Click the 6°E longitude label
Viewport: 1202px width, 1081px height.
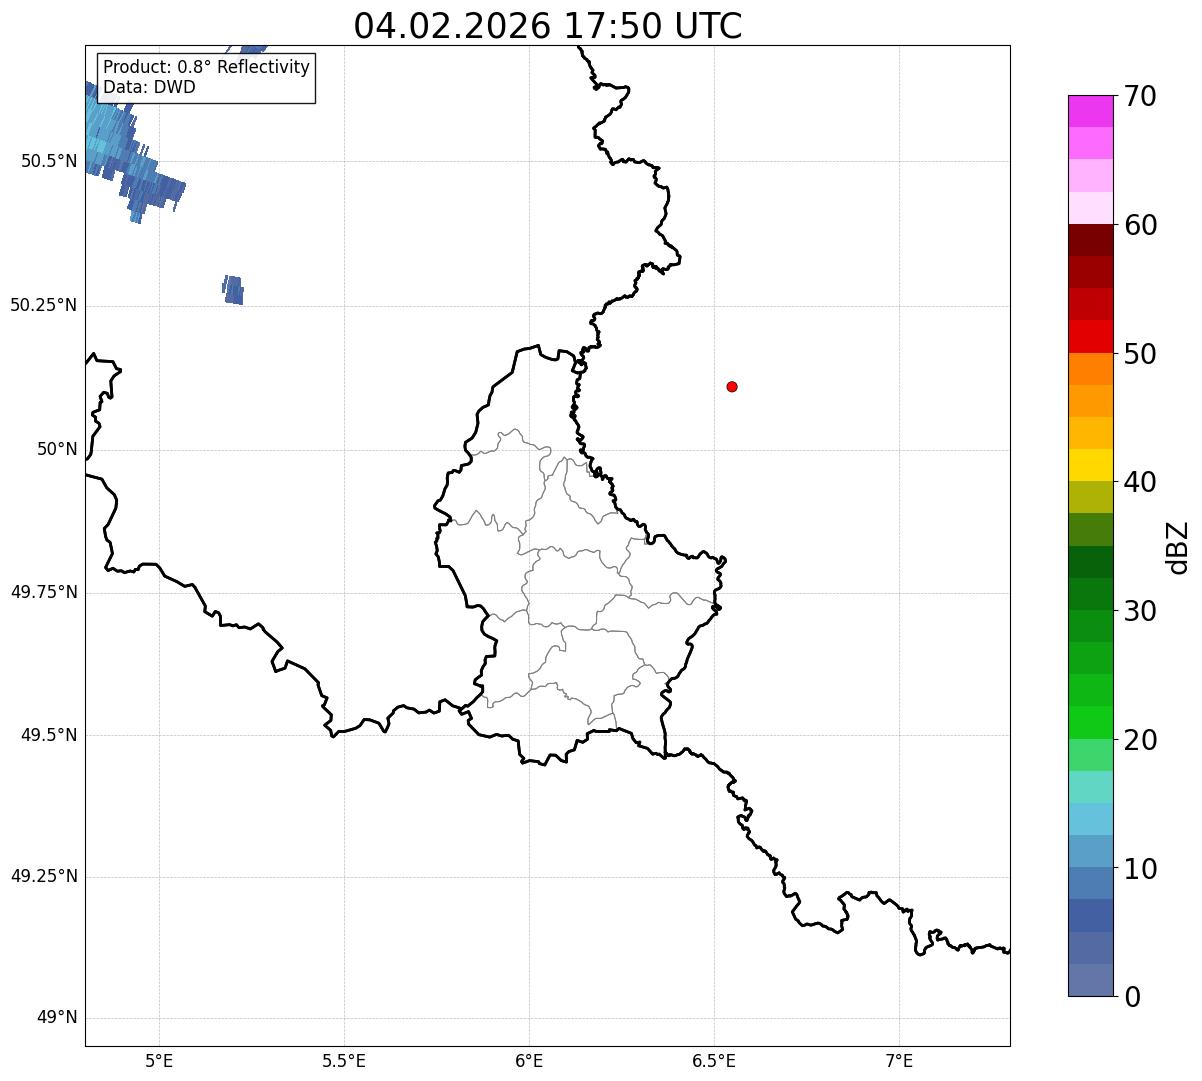(x=529, y=1060)
